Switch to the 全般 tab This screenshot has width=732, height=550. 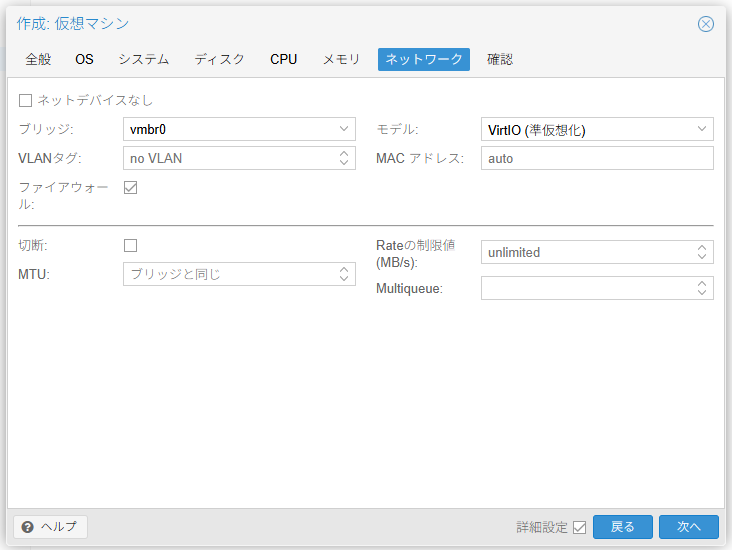tap(38, 59)
